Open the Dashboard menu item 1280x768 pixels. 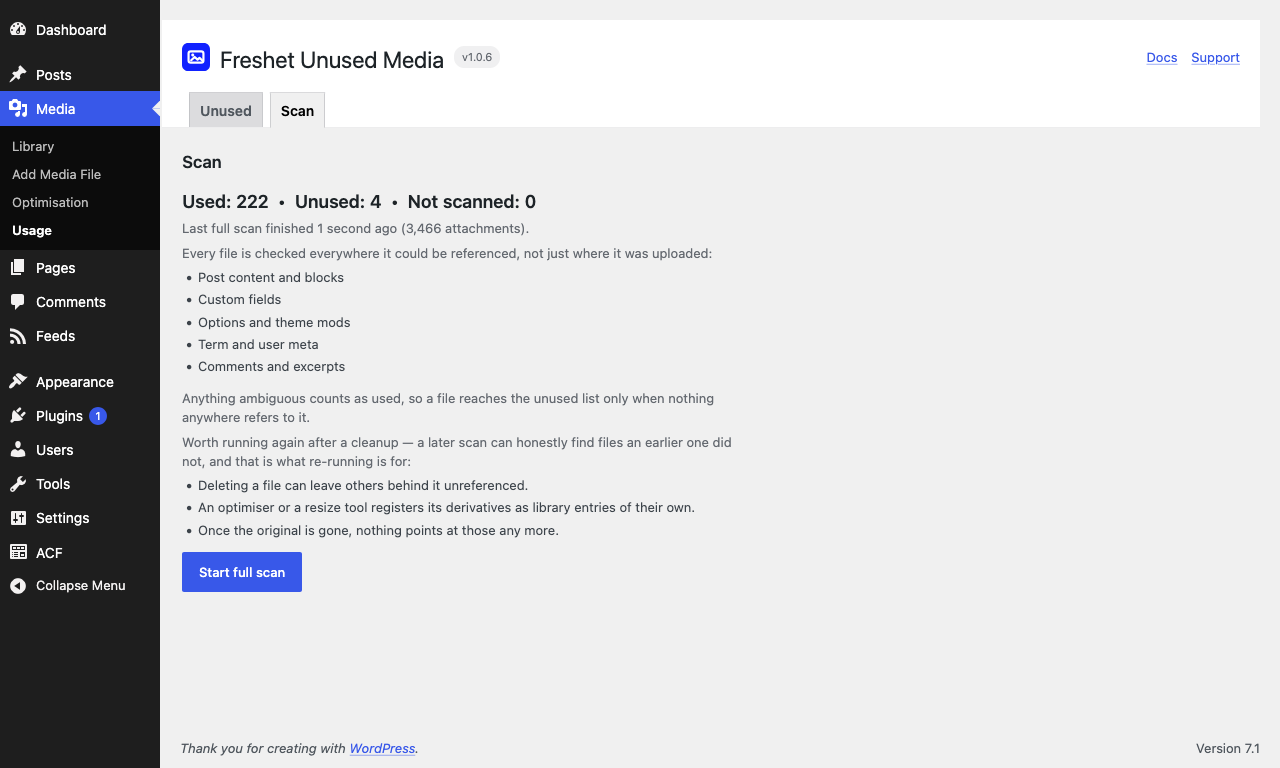[80, 30]
